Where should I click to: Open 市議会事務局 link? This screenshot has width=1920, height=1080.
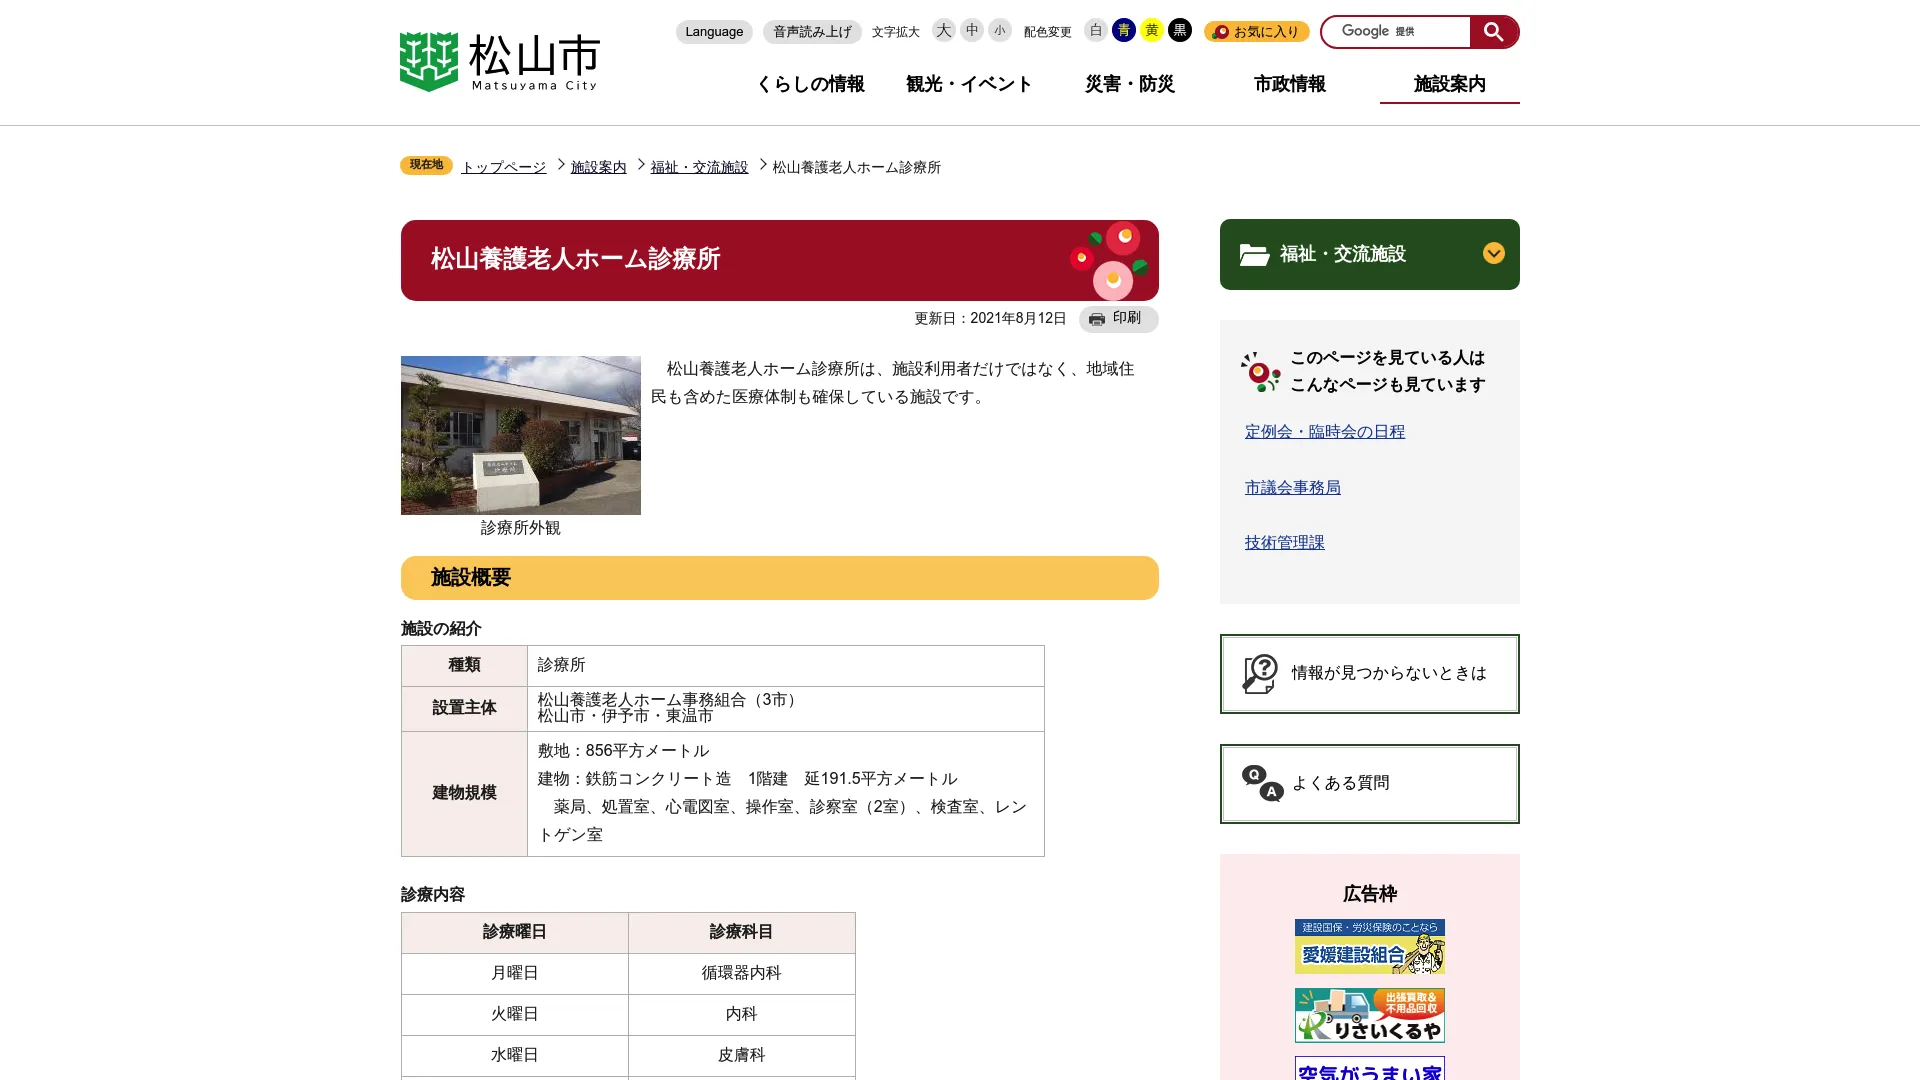click(x=1292, y=488)
